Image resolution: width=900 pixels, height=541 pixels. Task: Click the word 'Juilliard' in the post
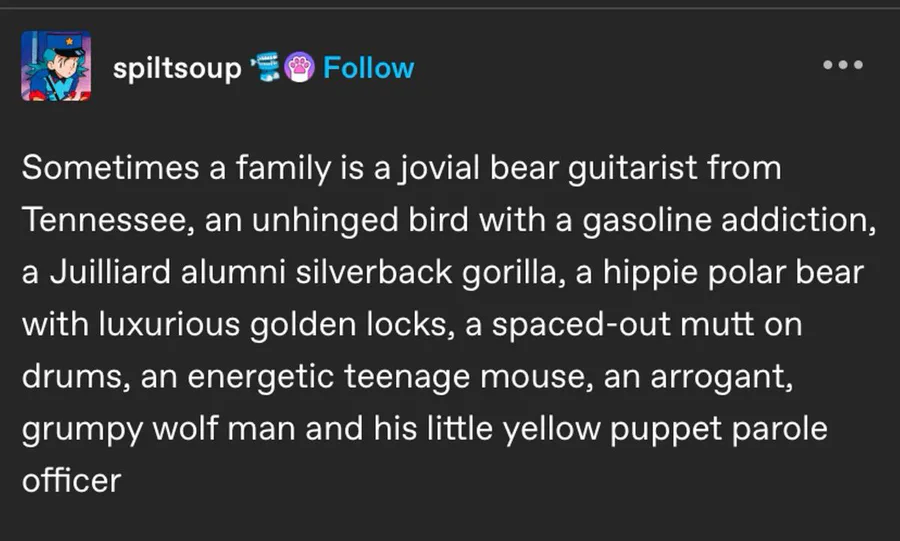(x=111, y=272)
